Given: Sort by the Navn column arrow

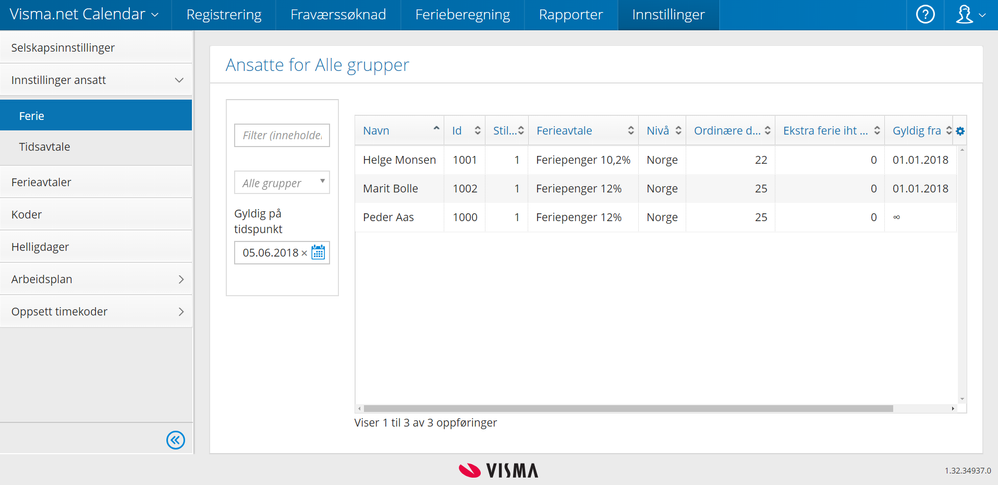Looking at the screenshot, I should 436,129.
